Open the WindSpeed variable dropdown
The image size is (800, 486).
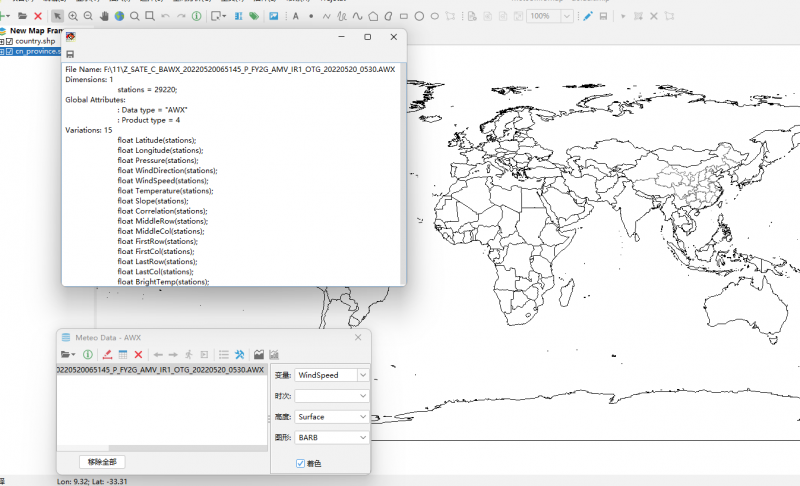coord(362,375)
